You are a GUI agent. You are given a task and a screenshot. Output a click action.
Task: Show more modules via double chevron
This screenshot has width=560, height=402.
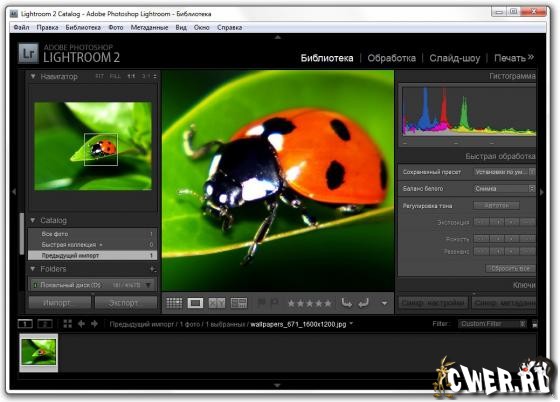tap(530, 57)
